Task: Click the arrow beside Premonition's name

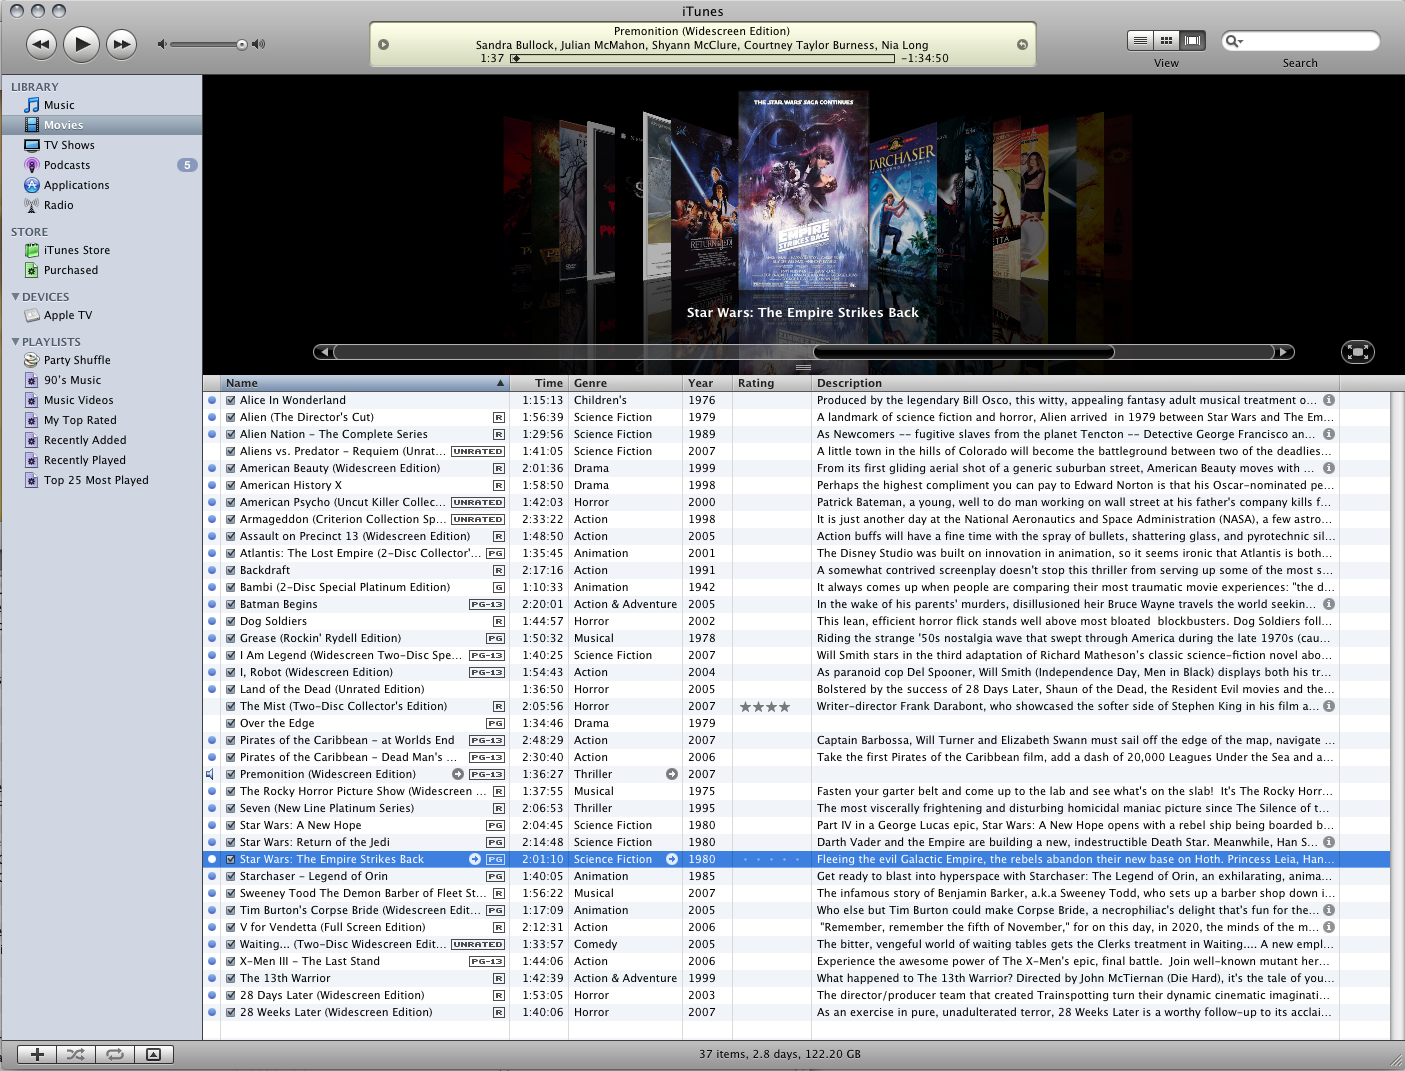Action: click(x=458, y=774)
